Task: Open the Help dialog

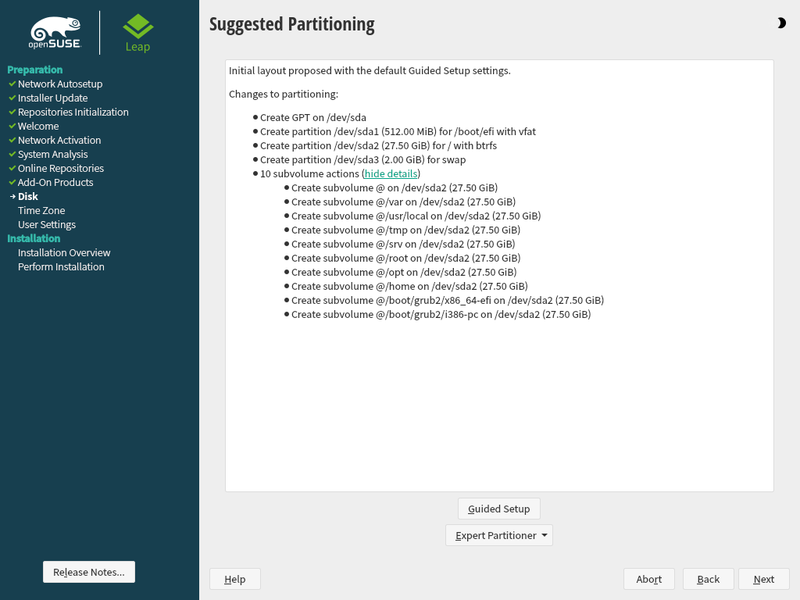Action: pos(235,579)
